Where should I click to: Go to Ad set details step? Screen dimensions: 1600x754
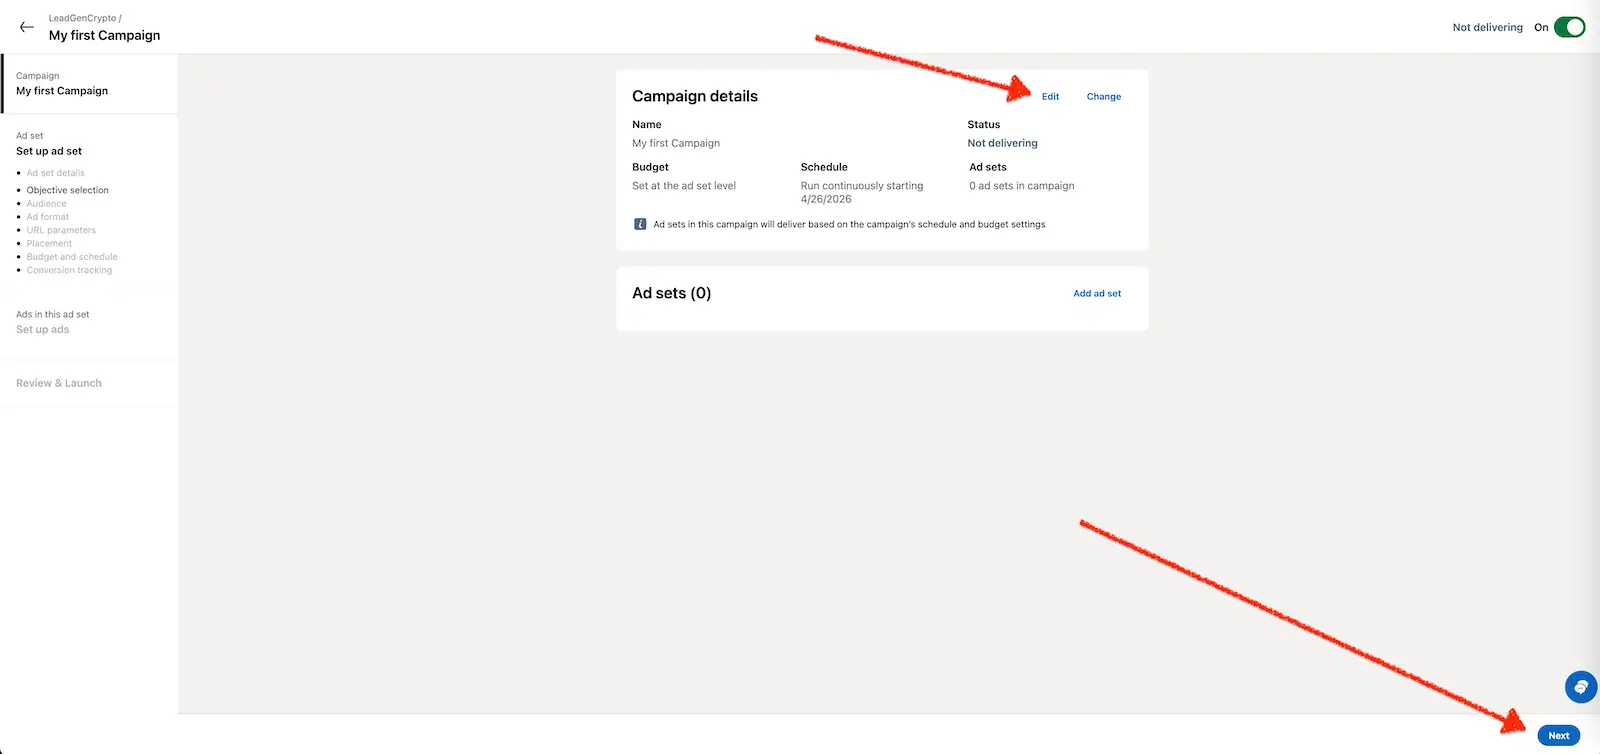point(55,173)
